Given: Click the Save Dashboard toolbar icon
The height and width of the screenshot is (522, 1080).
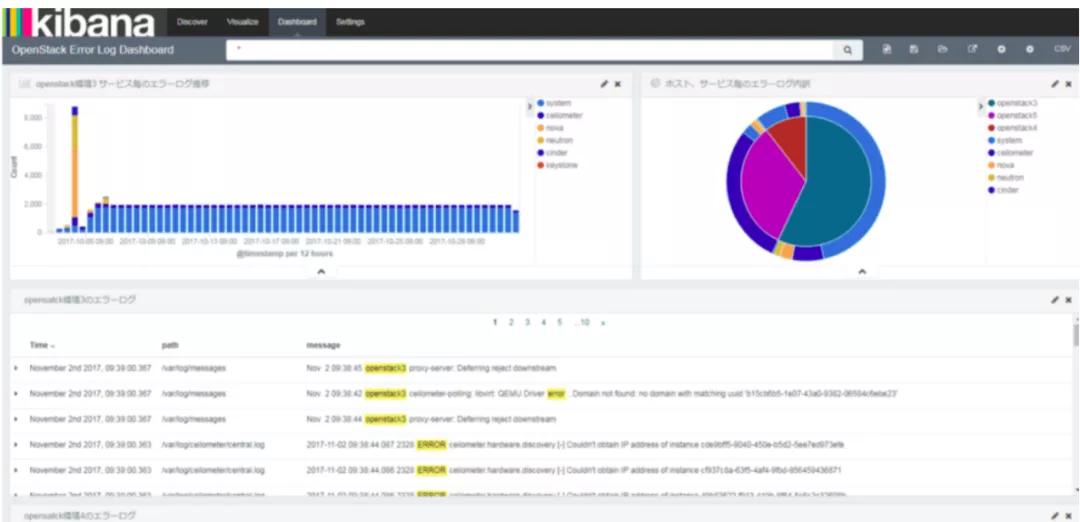Looking at the screenshot, I should (913, 50).
